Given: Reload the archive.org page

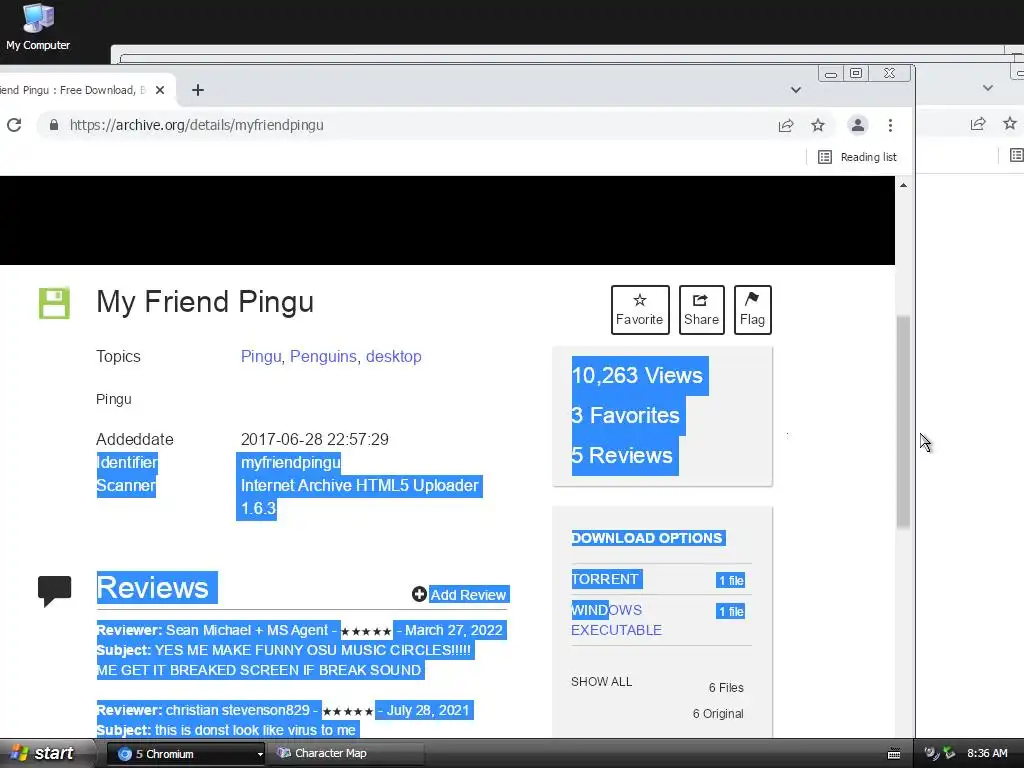Looking at the screenshot, I should pos(14,125).
